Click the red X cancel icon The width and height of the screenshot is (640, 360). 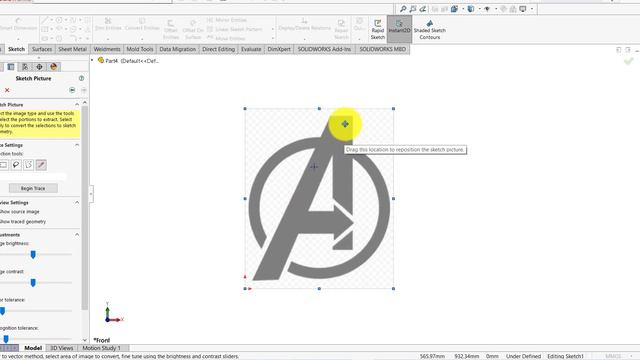[7, 90]
